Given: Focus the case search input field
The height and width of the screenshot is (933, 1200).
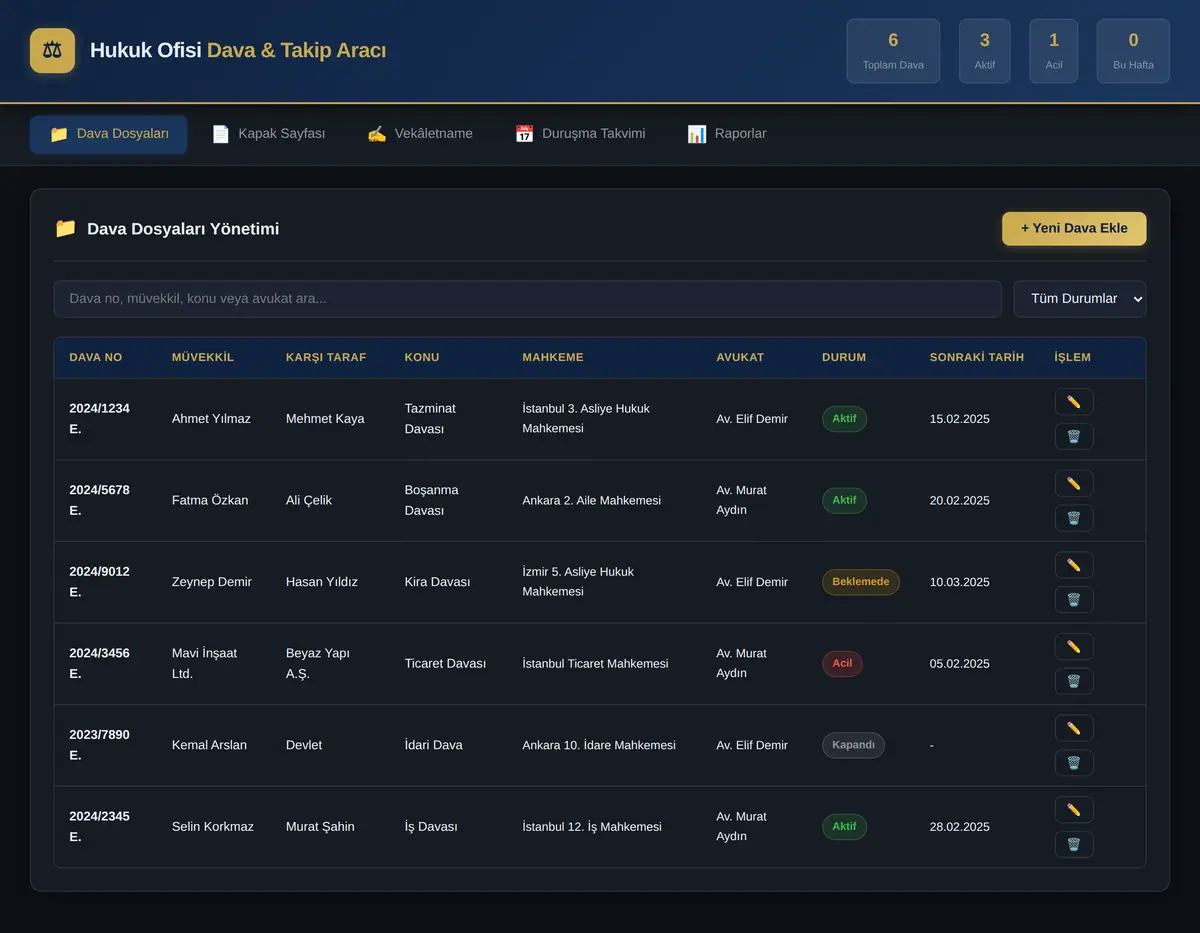Looking at the screenshot, I should pyautogui.click(x=527, y=299).
